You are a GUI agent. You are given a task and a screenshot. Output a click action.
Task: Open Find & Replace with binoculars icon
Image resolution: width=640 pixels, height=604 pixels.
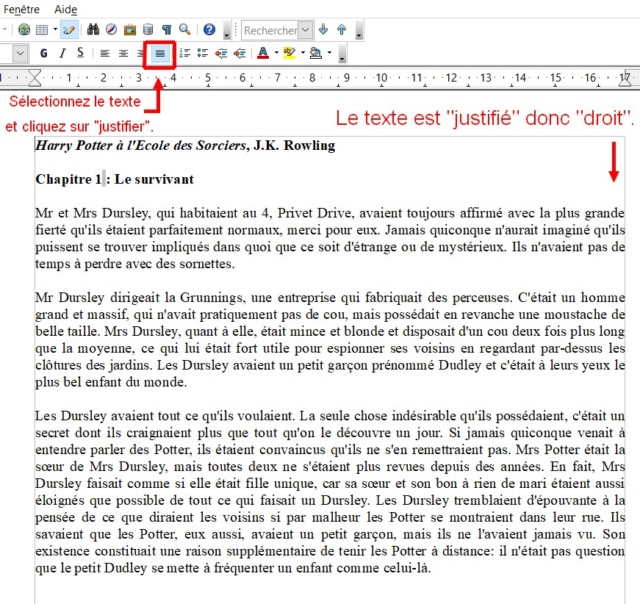(93, 29)
